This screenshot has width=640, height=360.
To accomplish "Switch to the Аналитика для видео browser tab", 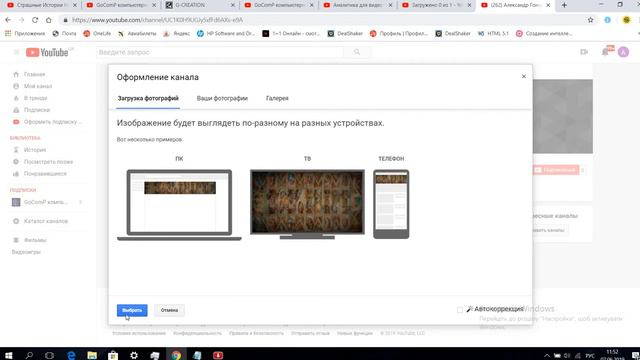I will 358,5.
